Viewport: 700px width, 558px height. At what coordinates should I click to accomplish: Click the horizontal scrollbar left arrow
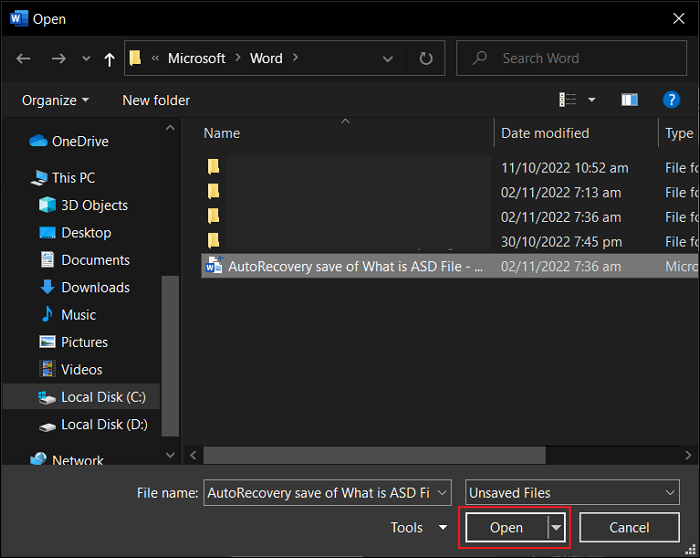pyautogui.click(x=193, y=455)
